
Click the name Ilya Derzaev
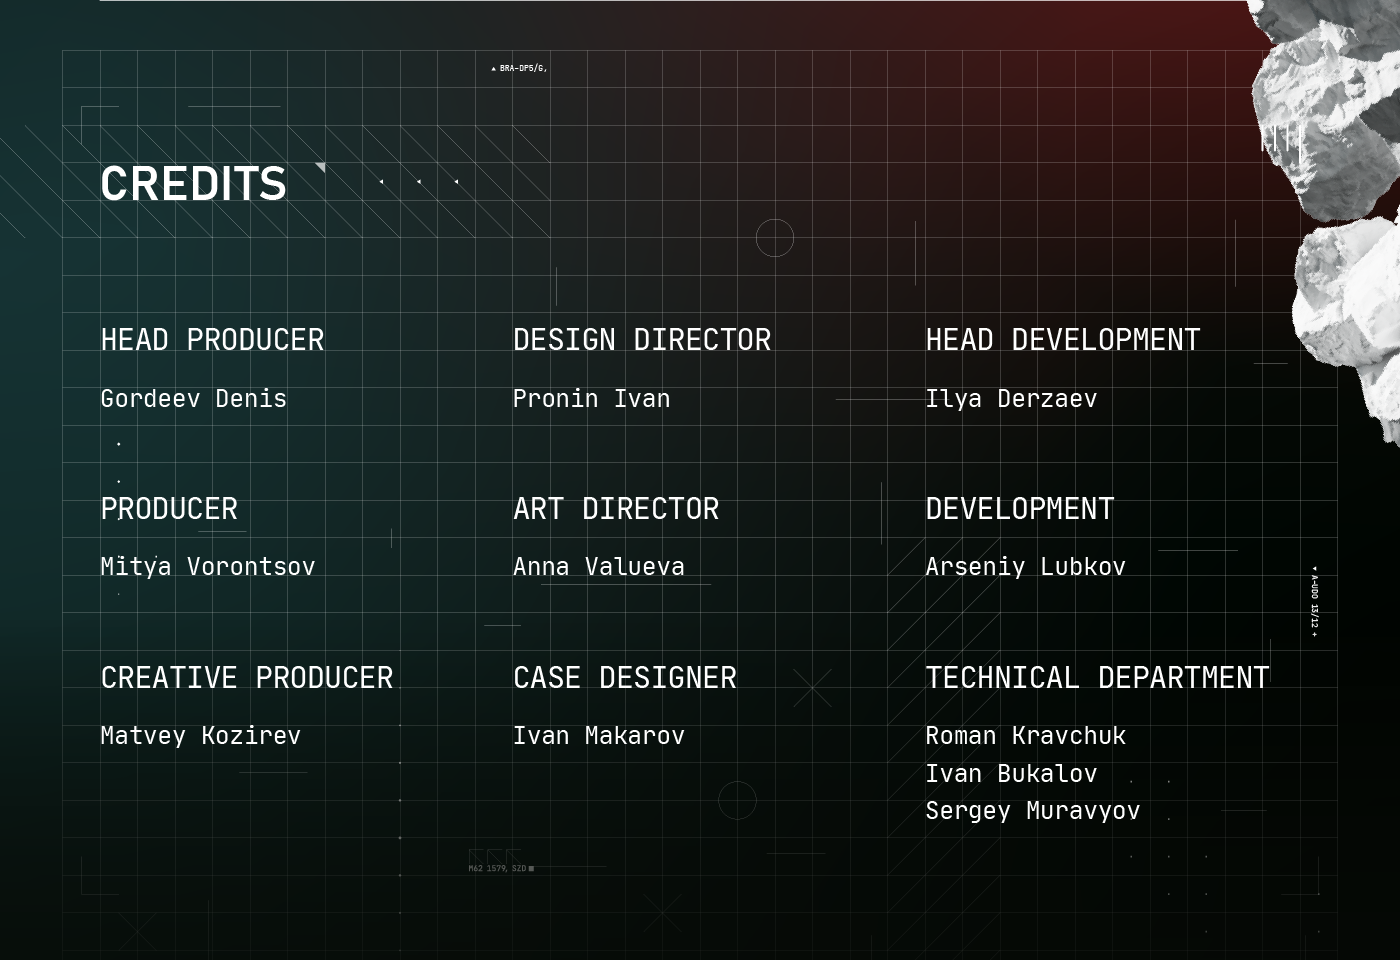coord(1012,399)
